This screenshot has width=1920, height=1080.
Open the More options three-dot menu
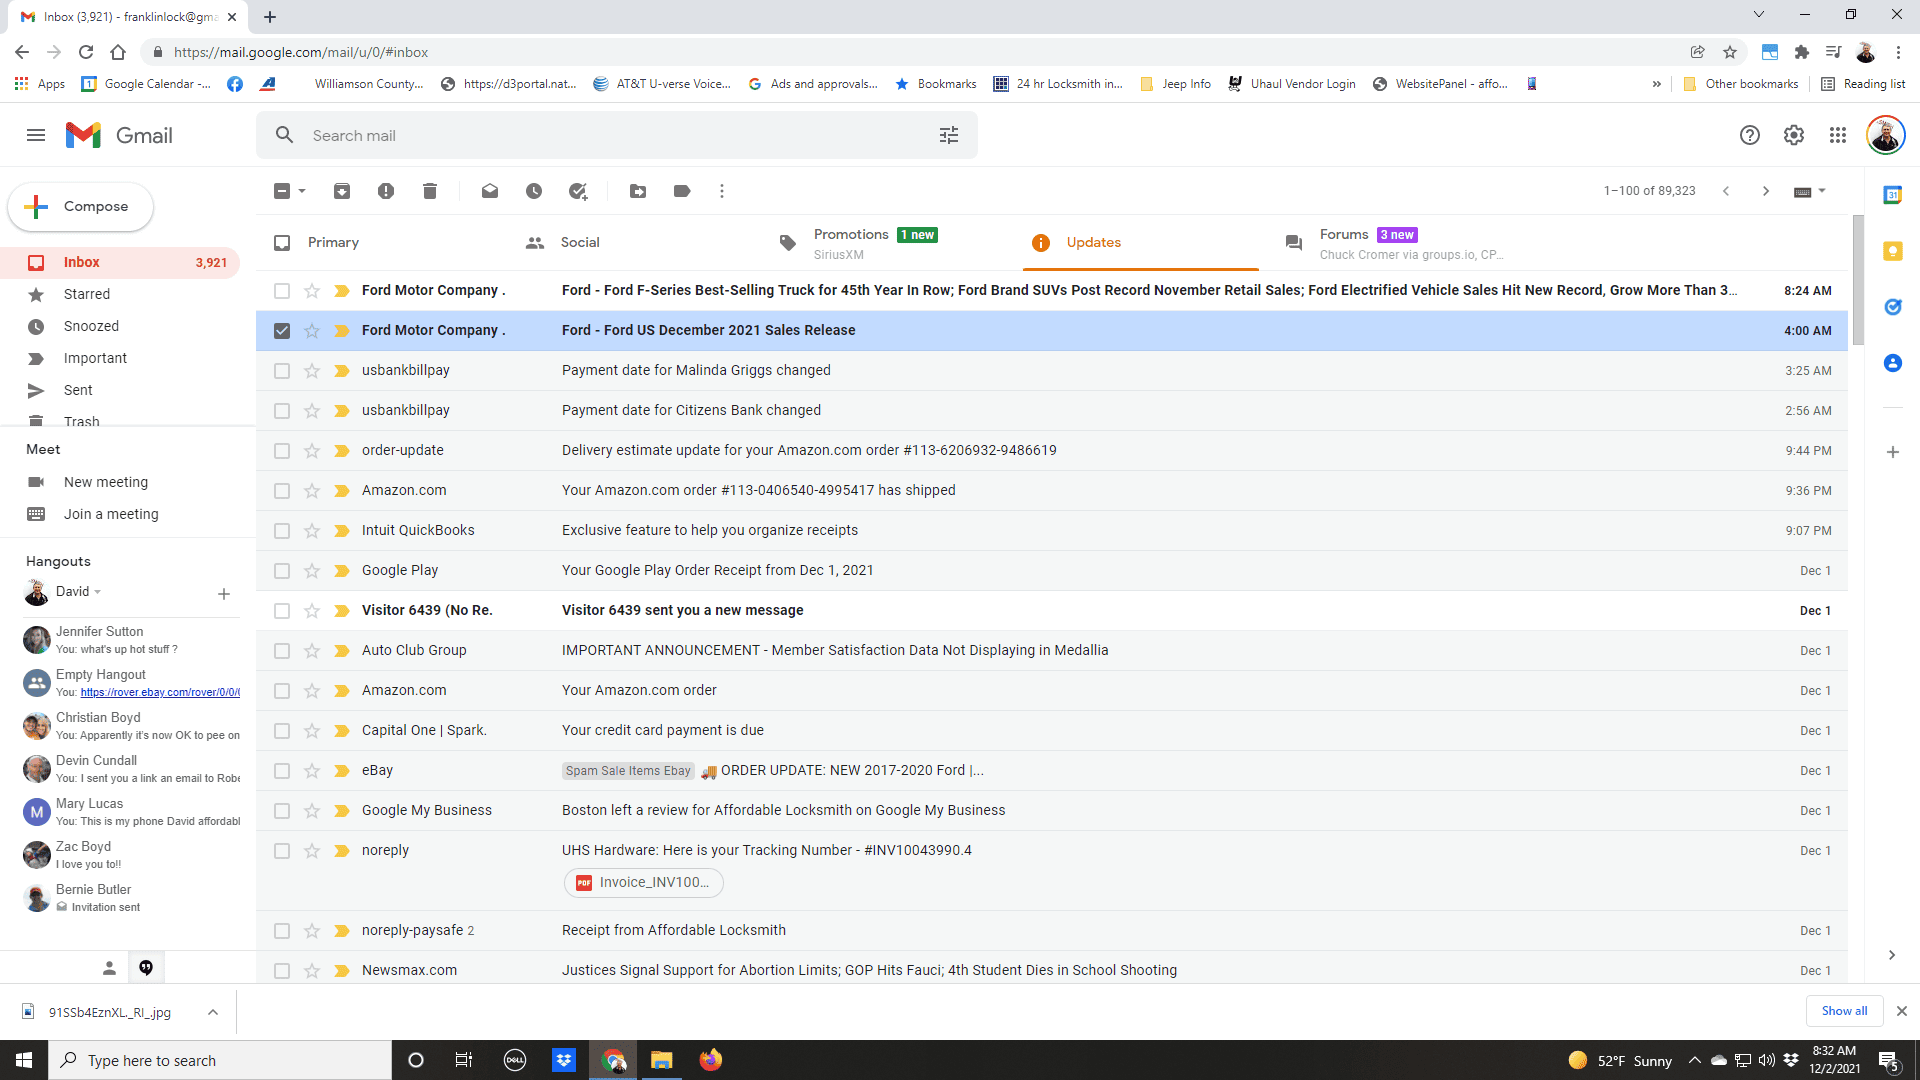click(722, 191)
